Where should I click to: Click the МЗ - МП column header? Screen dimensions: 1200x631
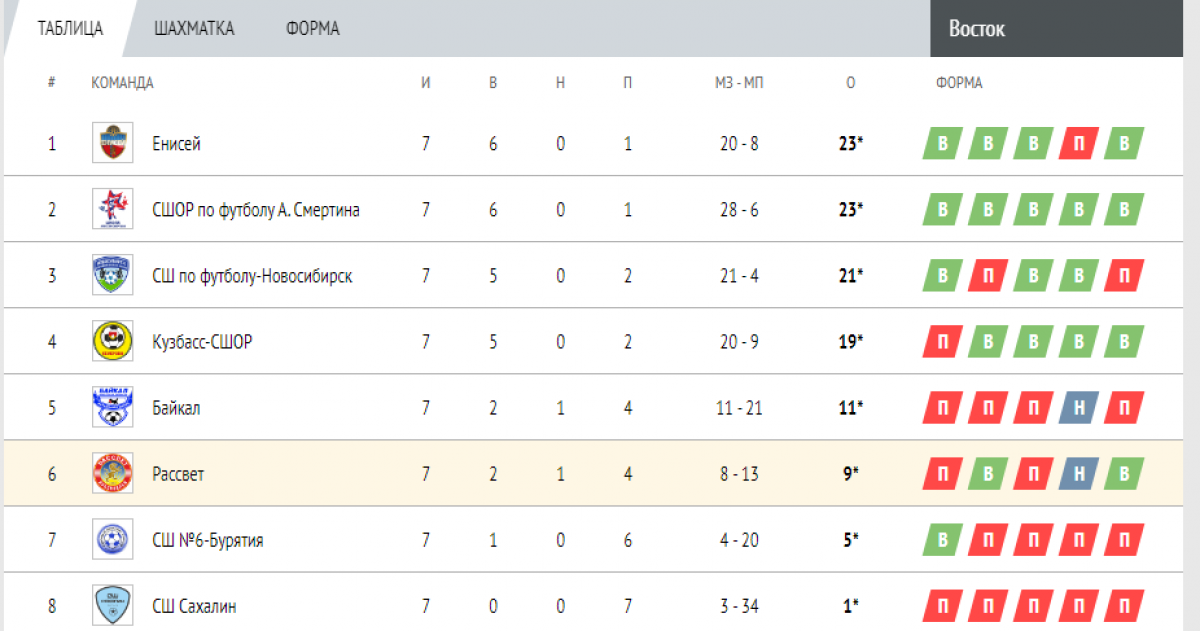[x=739, y=83]
